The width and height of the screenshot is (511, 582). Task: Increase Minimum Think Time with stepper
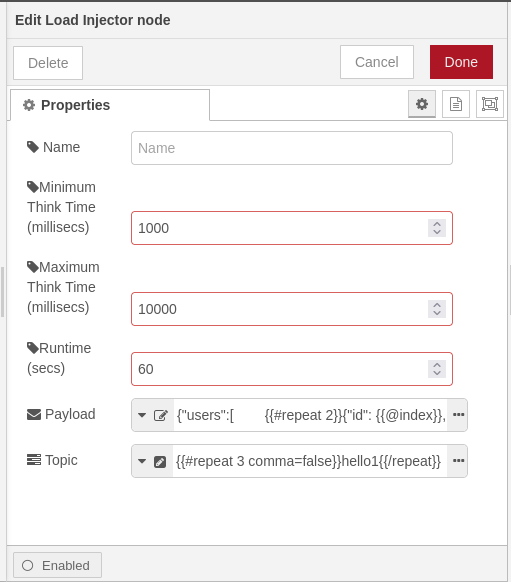point(437,224)
